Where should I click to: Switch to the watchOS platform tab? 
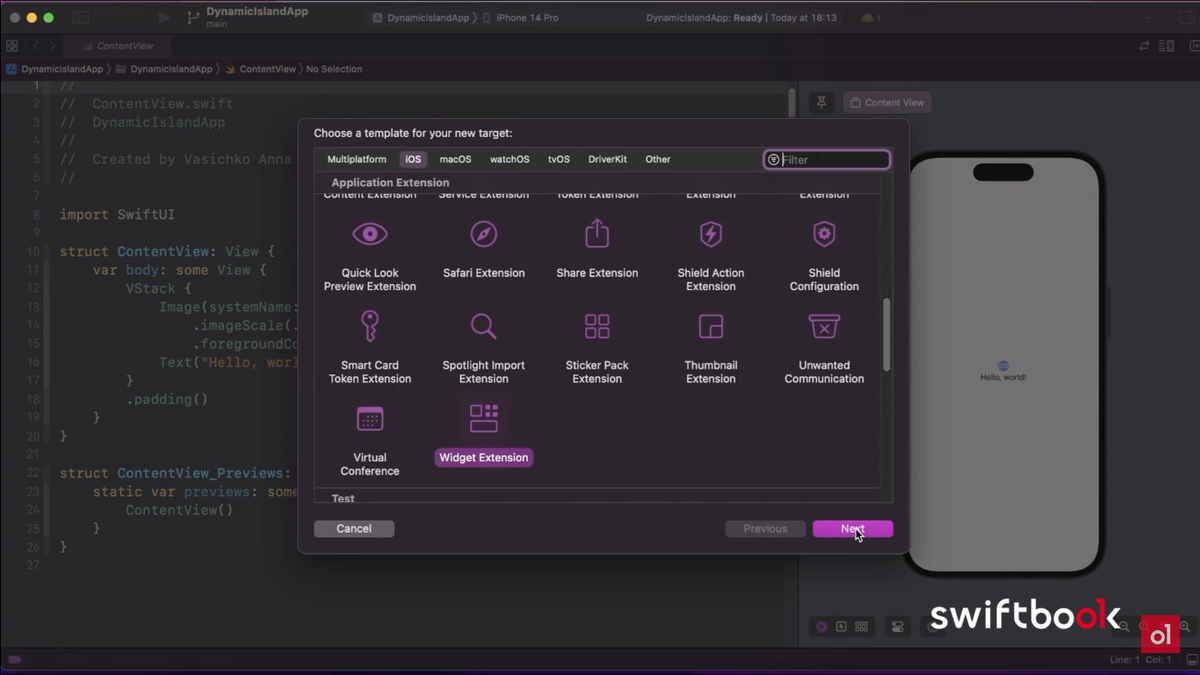click(x=509, y=159)
